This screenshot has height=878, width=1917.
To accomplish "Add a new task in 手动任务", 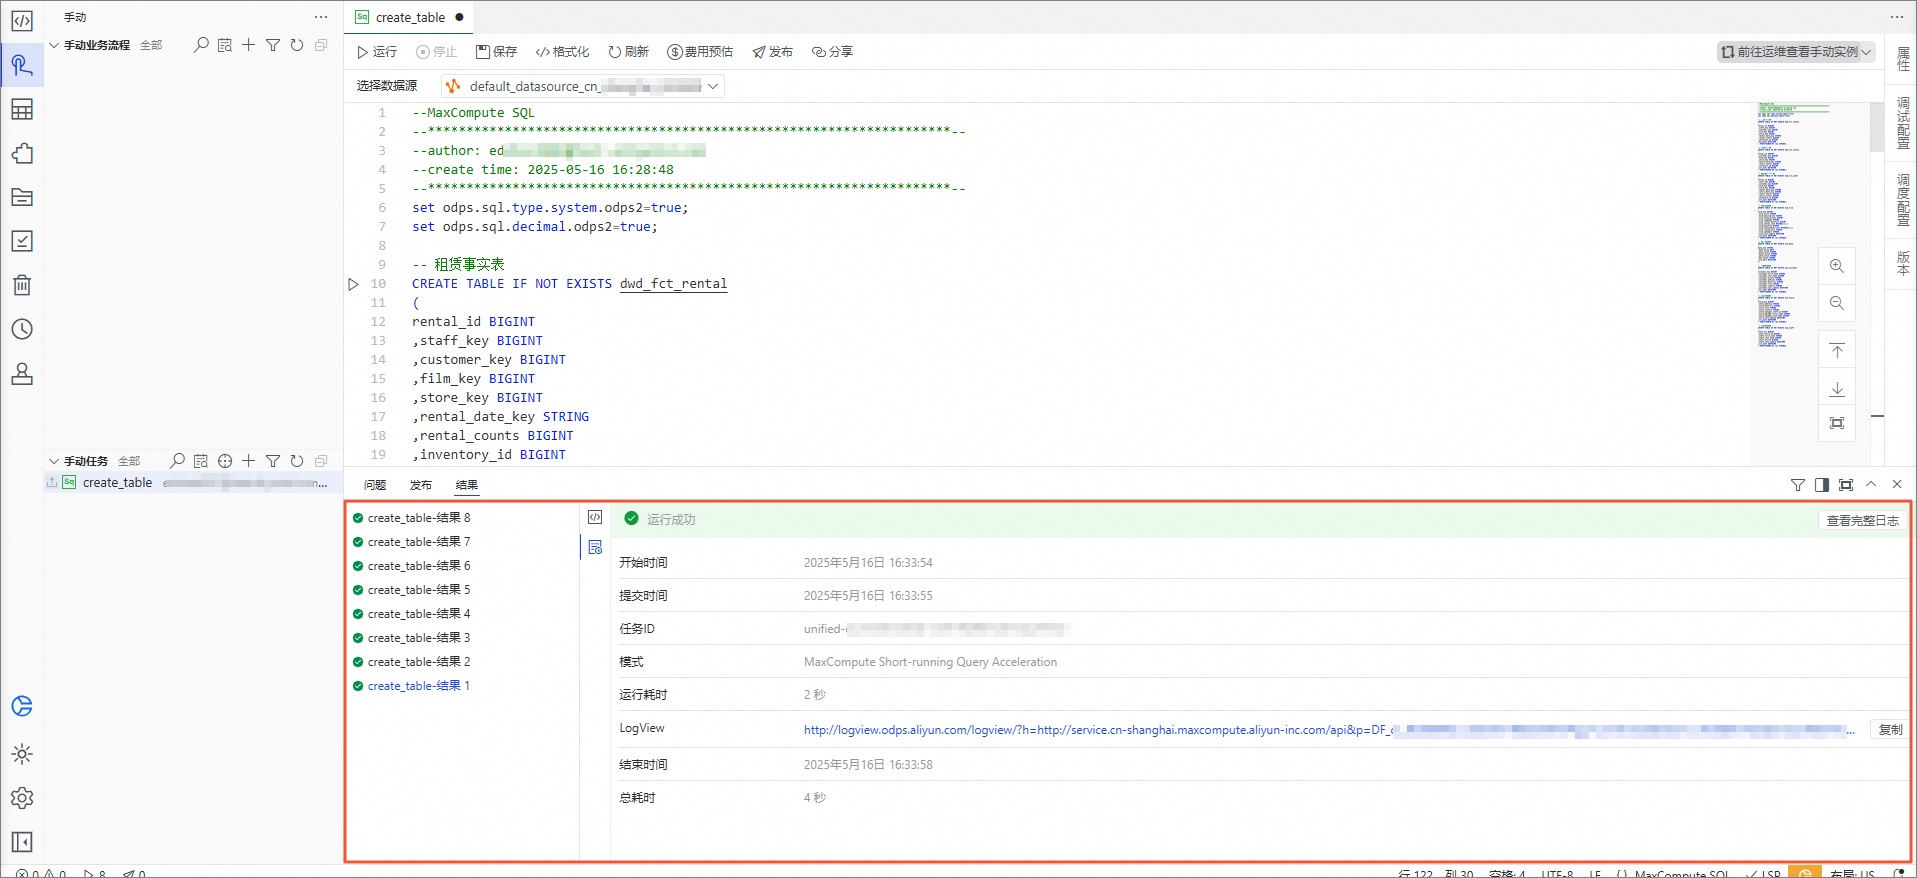I will [249, 461].
